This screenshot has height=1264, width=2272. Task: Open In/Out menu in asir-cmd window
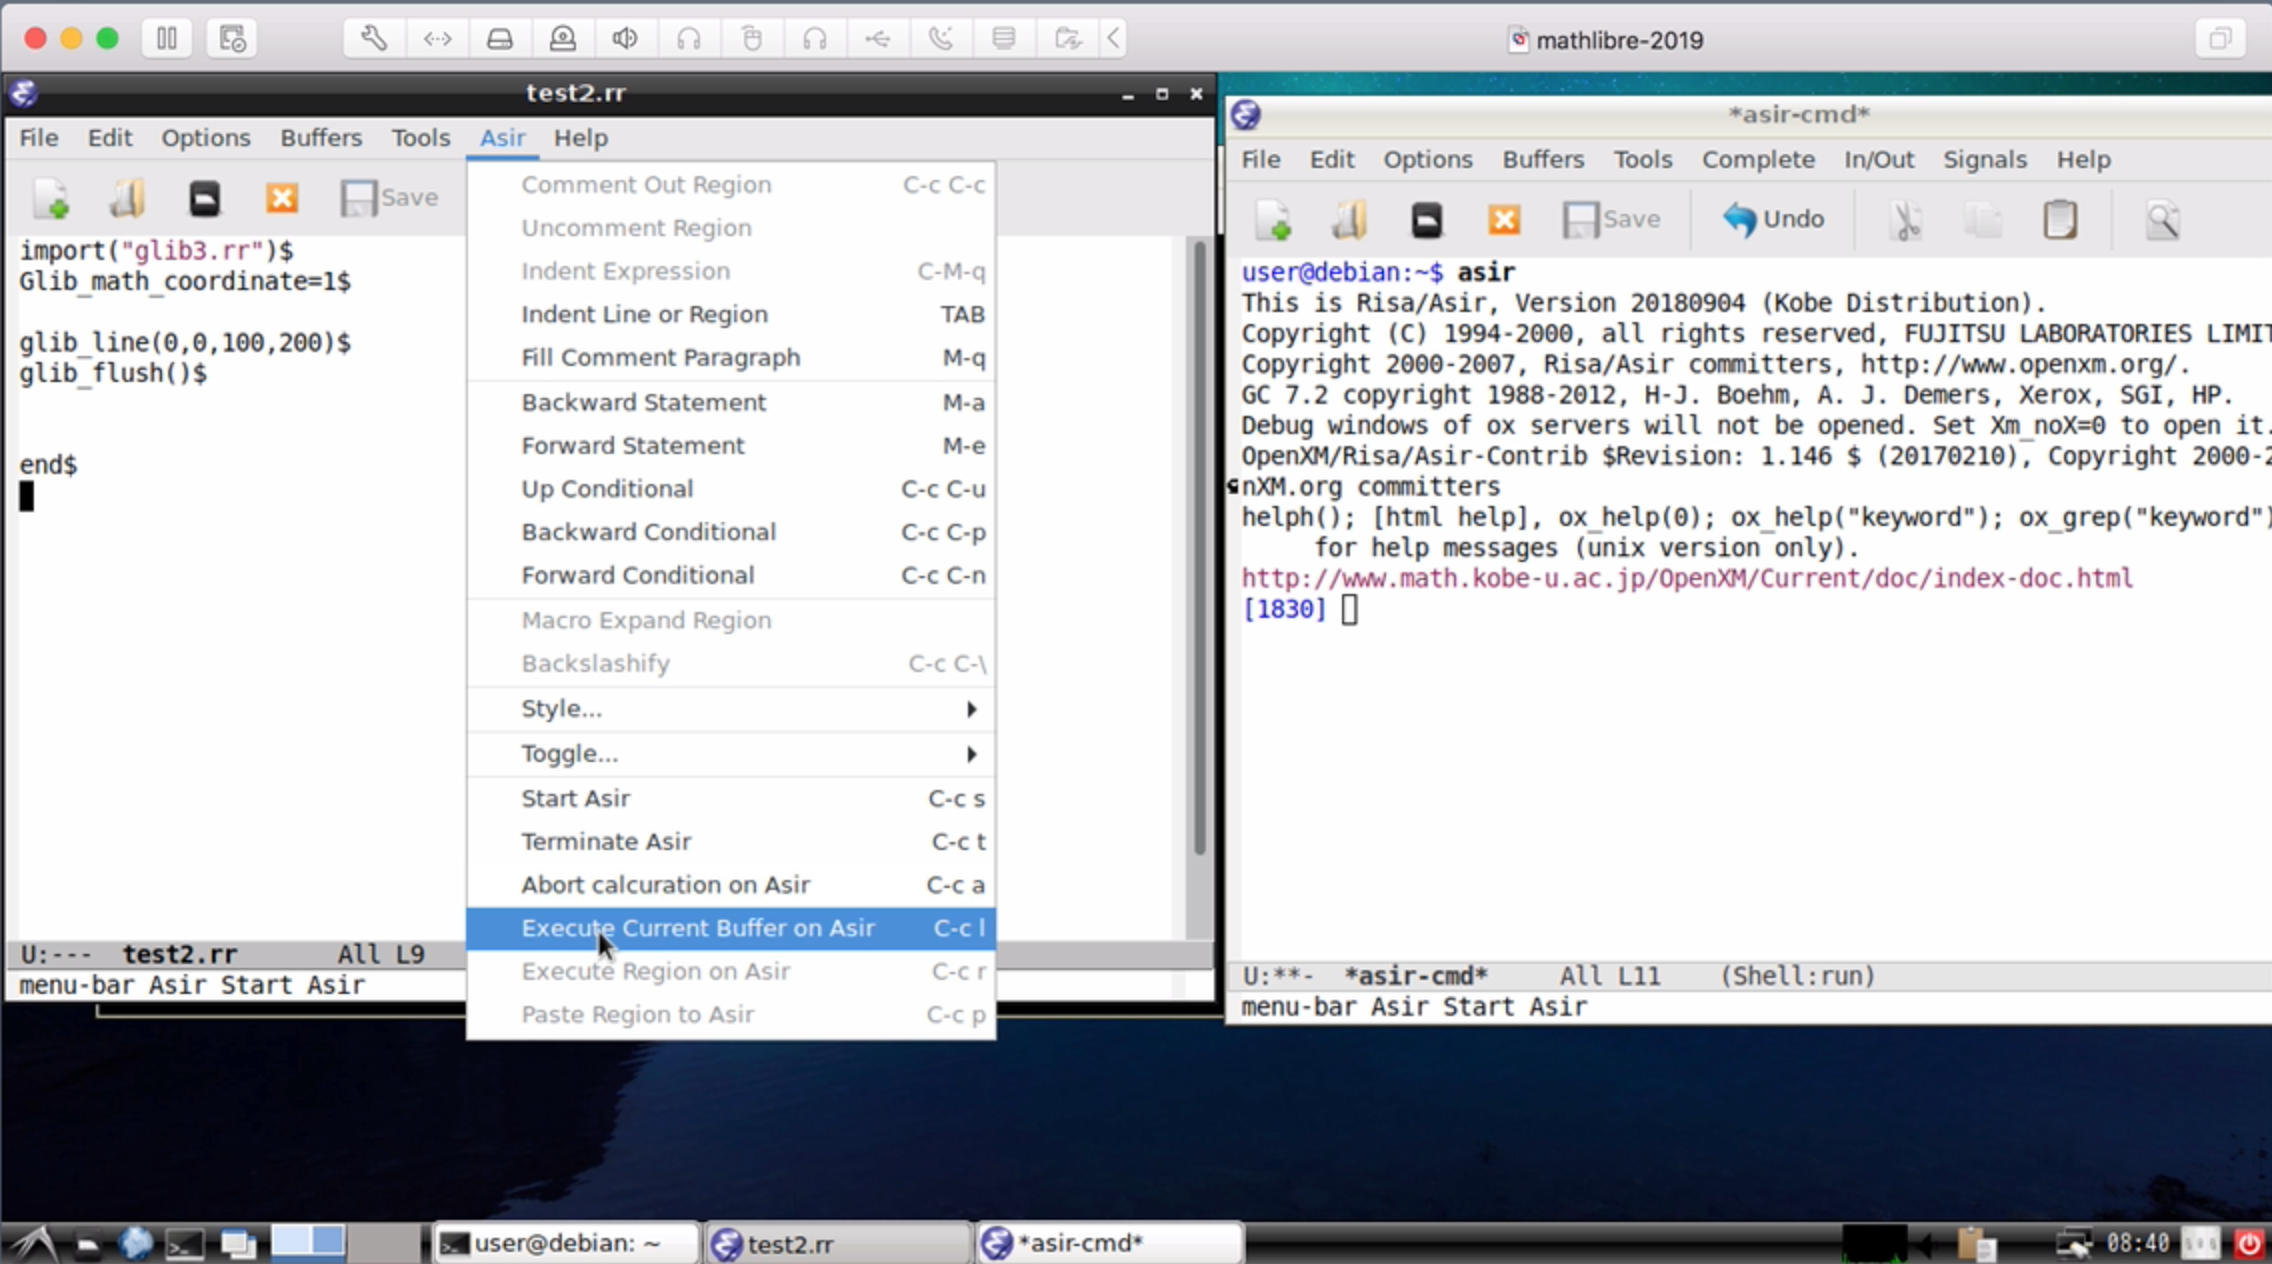pyautogui.click(x=1879, y=160)
